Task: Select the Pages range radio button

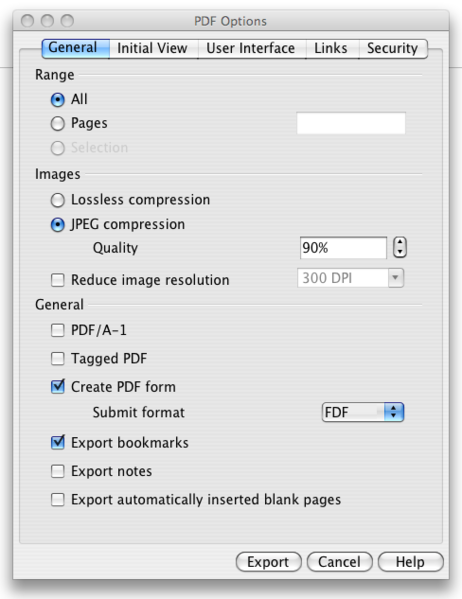Action: click(x=58, y=123)
